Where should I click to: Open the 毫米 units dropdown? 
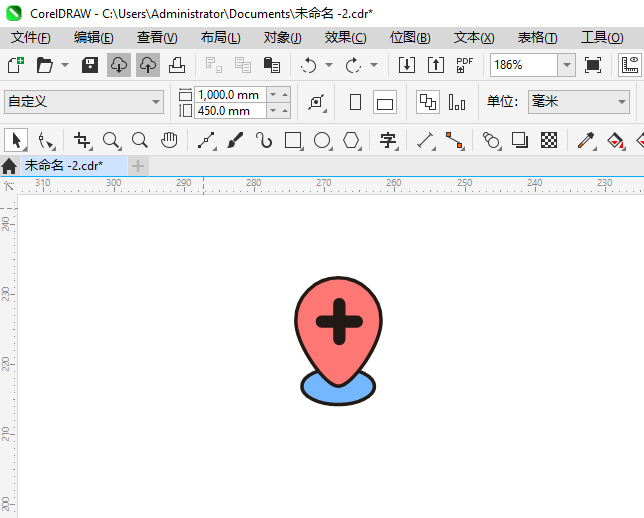pos(579,101)
